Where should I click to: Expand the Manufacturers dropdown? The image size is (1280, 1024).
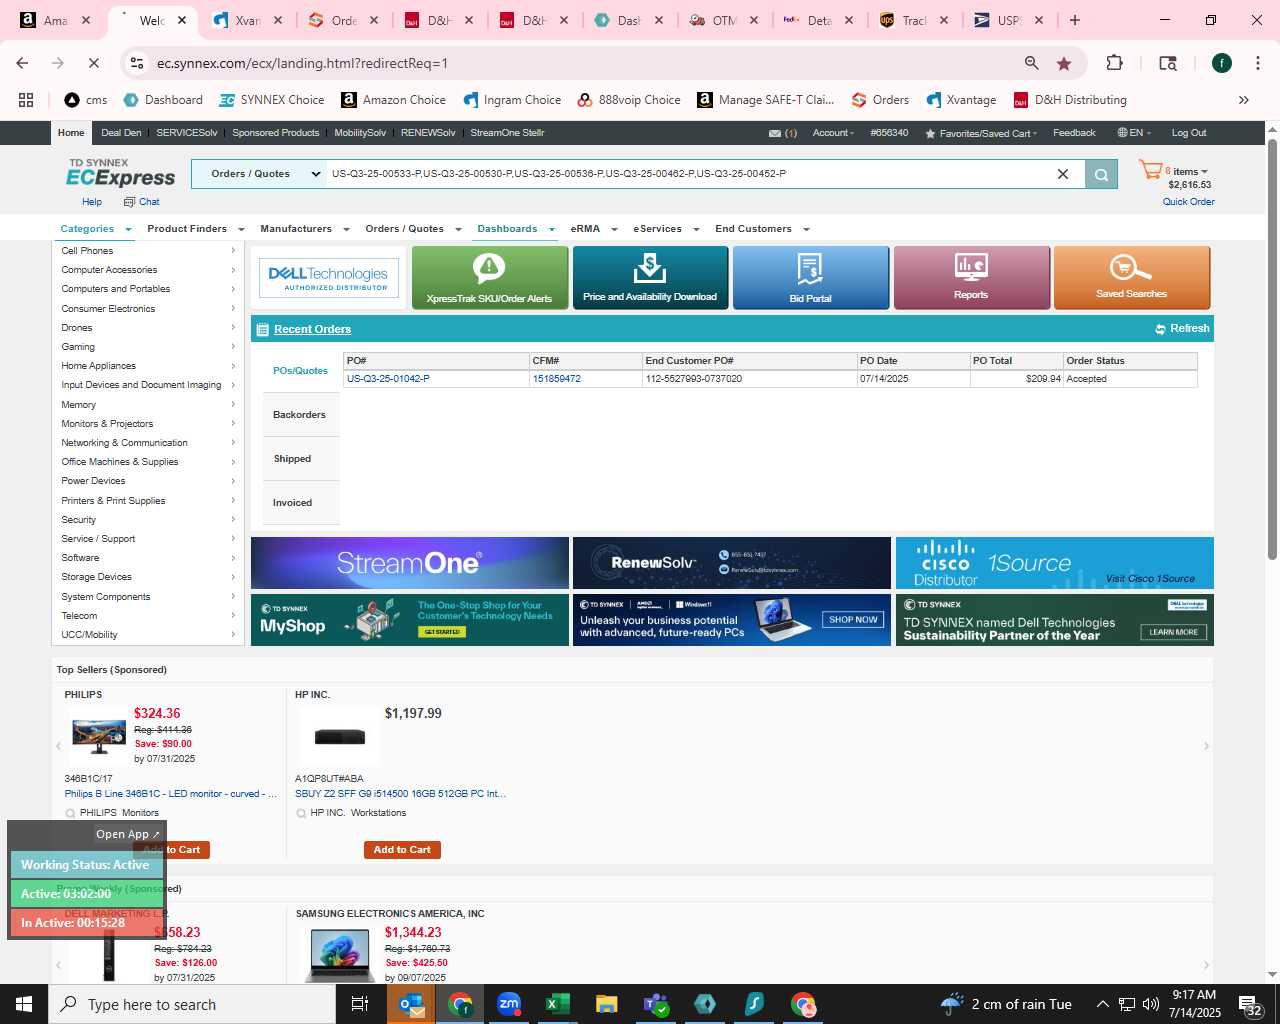[x=304, y=229]
